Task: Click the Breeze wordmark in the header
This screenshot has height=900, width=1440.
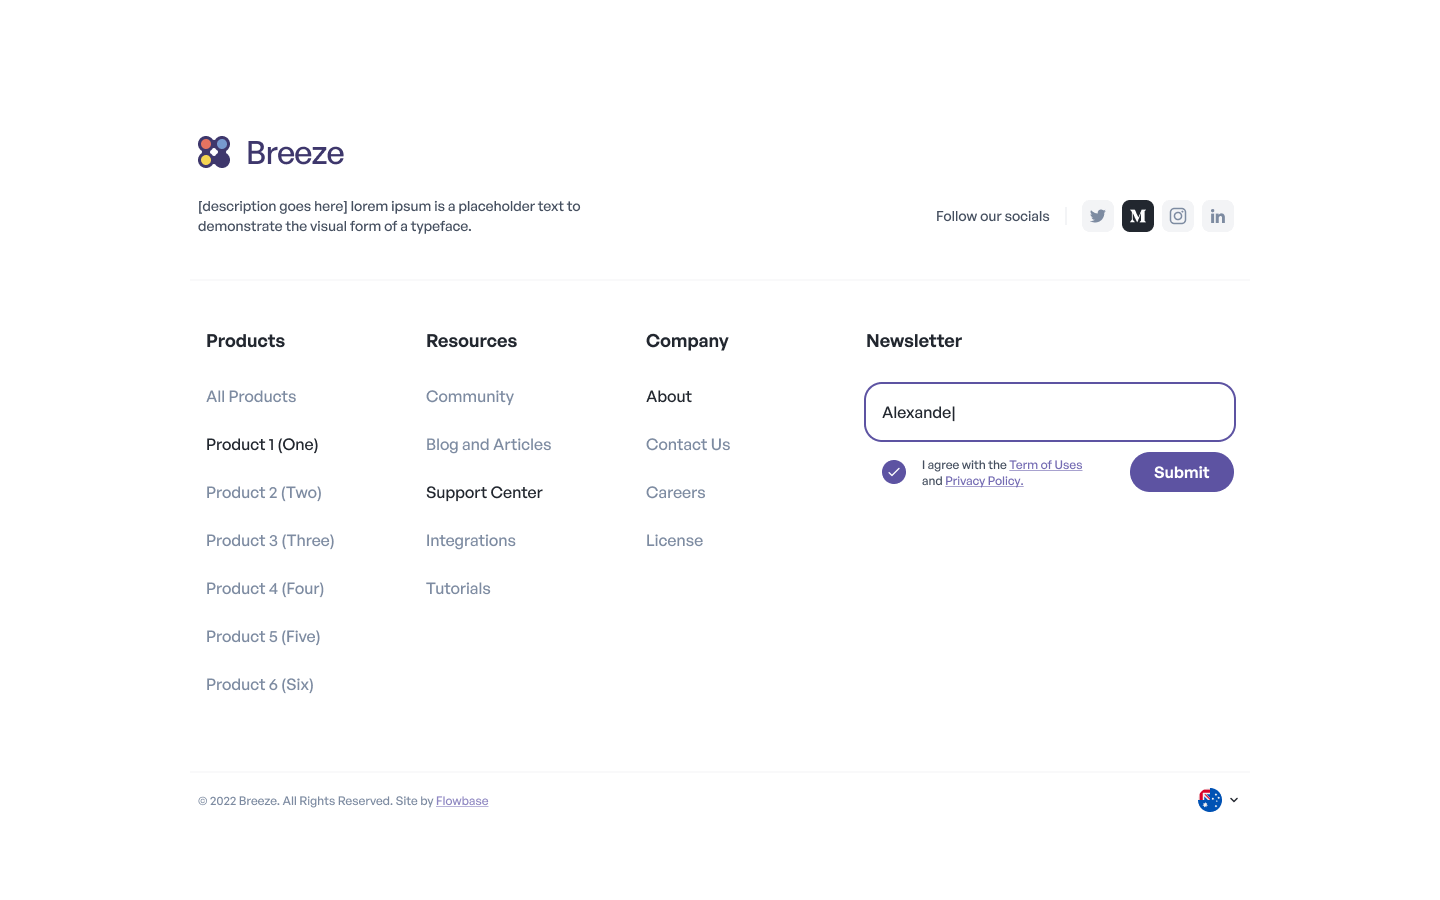Action: pyautogui.click(x=295, y=153)
